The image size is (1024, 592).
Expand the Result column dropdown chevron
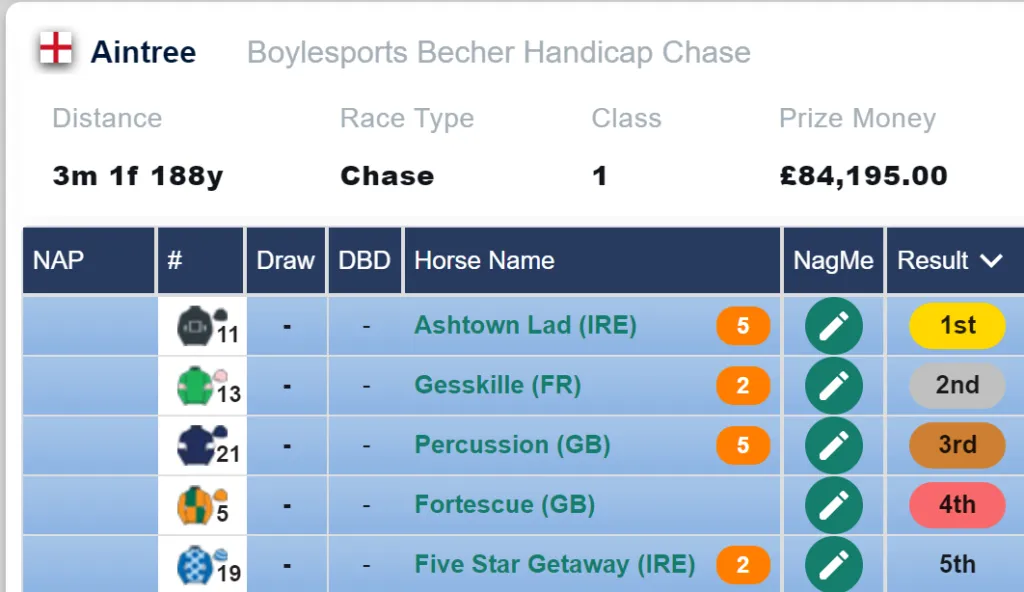(991, 261)
